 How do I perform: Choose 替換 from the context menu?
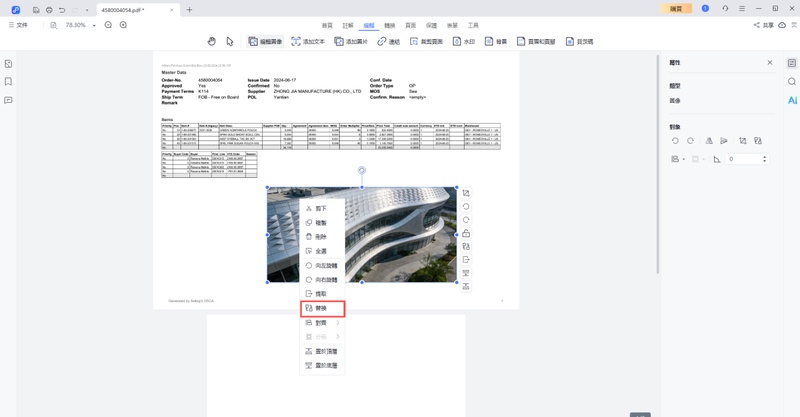322,308
